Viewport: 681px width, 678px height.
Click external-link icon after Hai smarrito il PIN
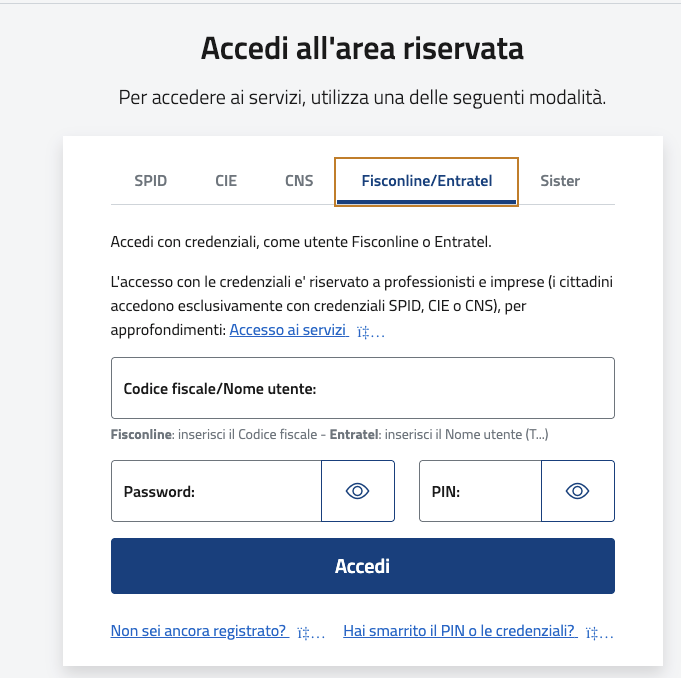point(599,633)
